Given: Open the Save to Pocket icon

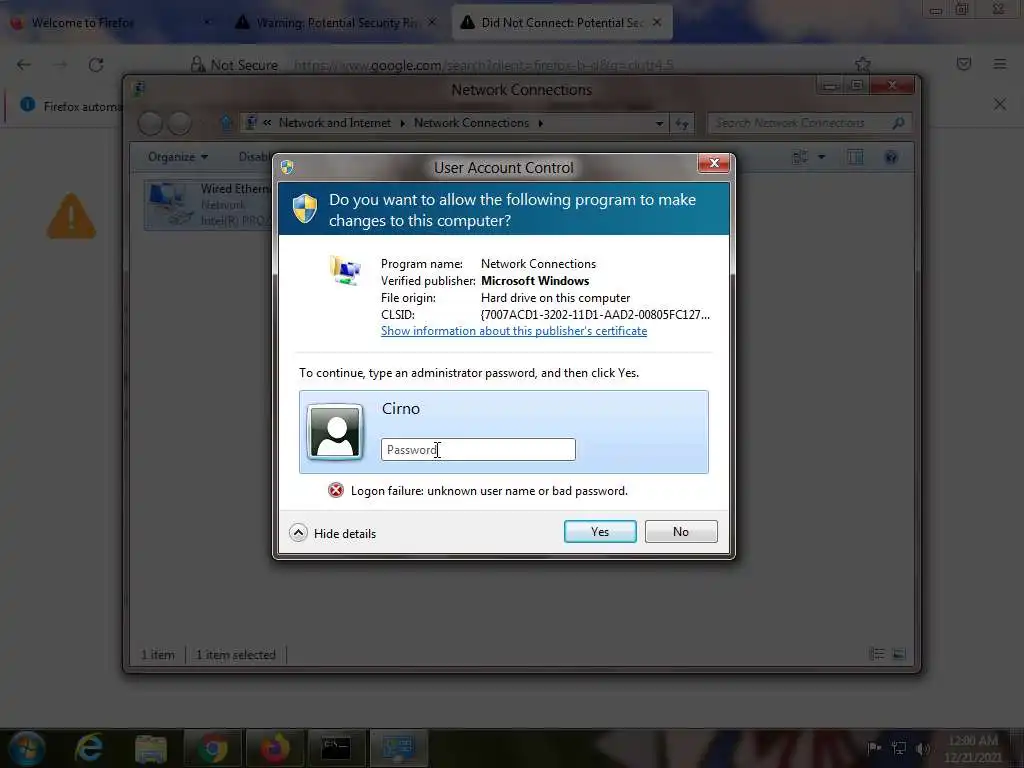Looking at the screenshot, I should (964, 64).
